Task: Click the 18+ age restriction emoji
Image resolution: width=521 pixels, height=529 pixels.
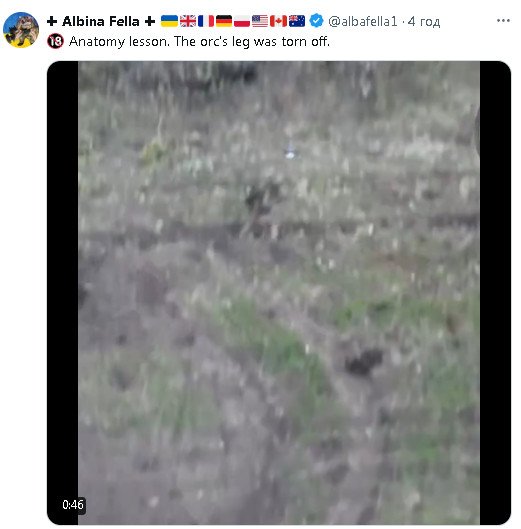Action: 55,41
